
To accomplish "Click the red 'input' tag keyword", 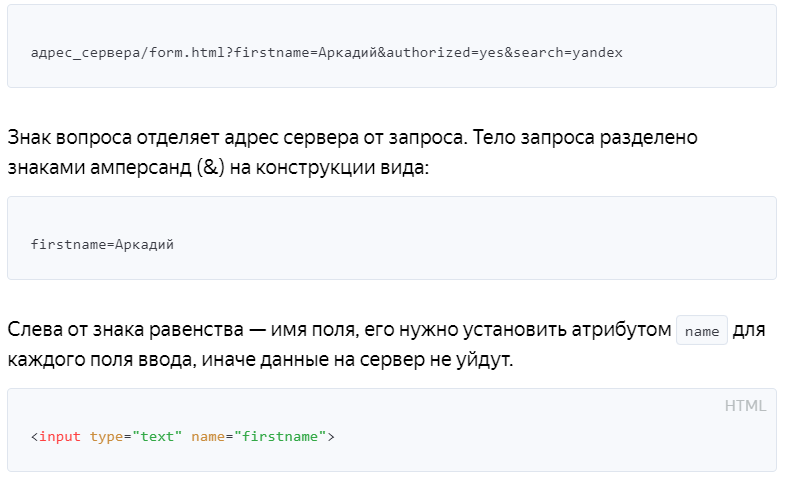I will [60, 436].
